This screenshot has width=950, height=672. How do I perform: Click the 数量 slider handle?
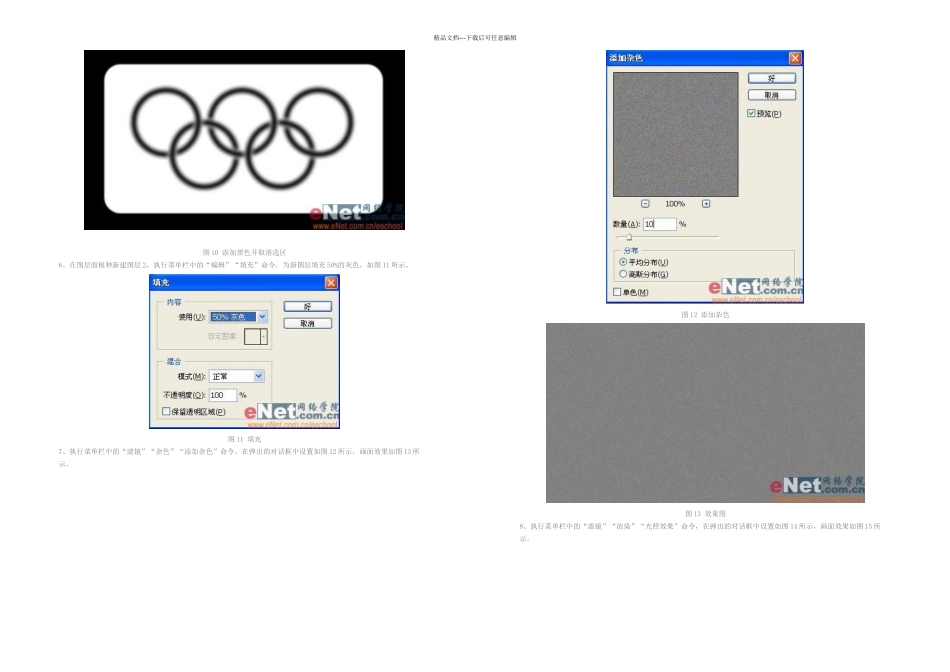pyautogui.click(x=629, y=238)
